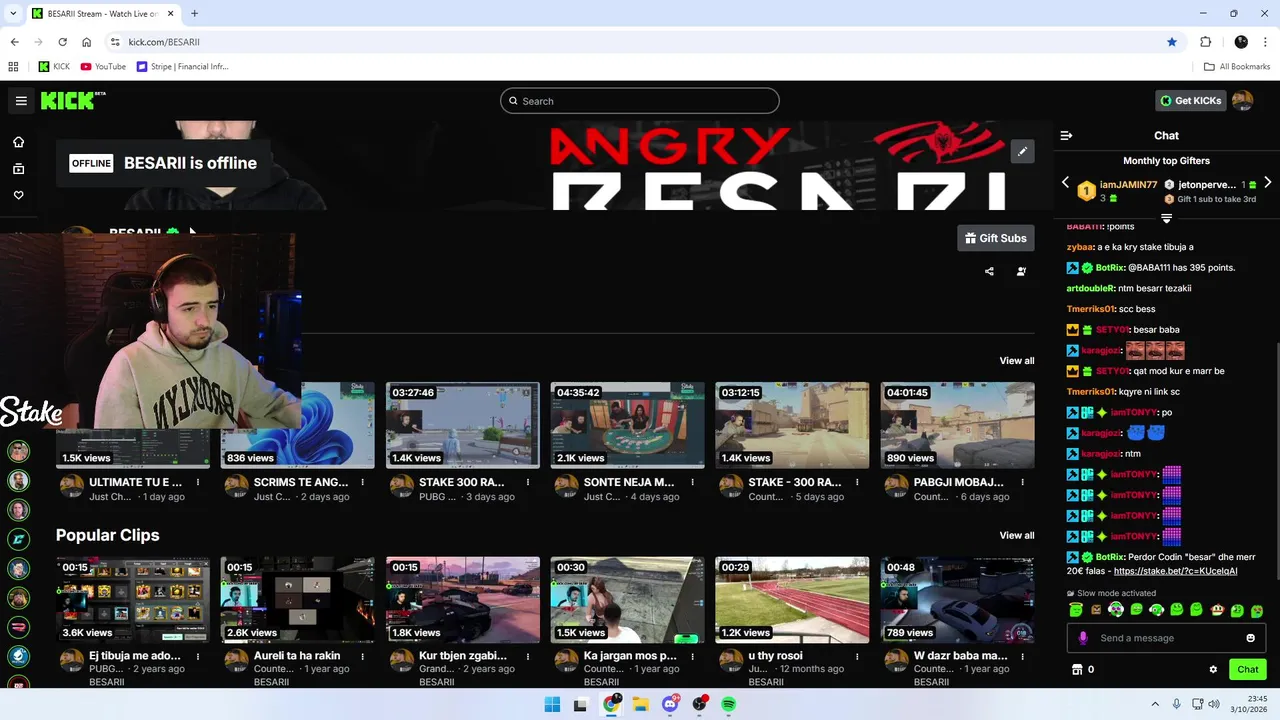Open options for u thy rosoi clip
Screen dimensions: 1280x720
857,656
